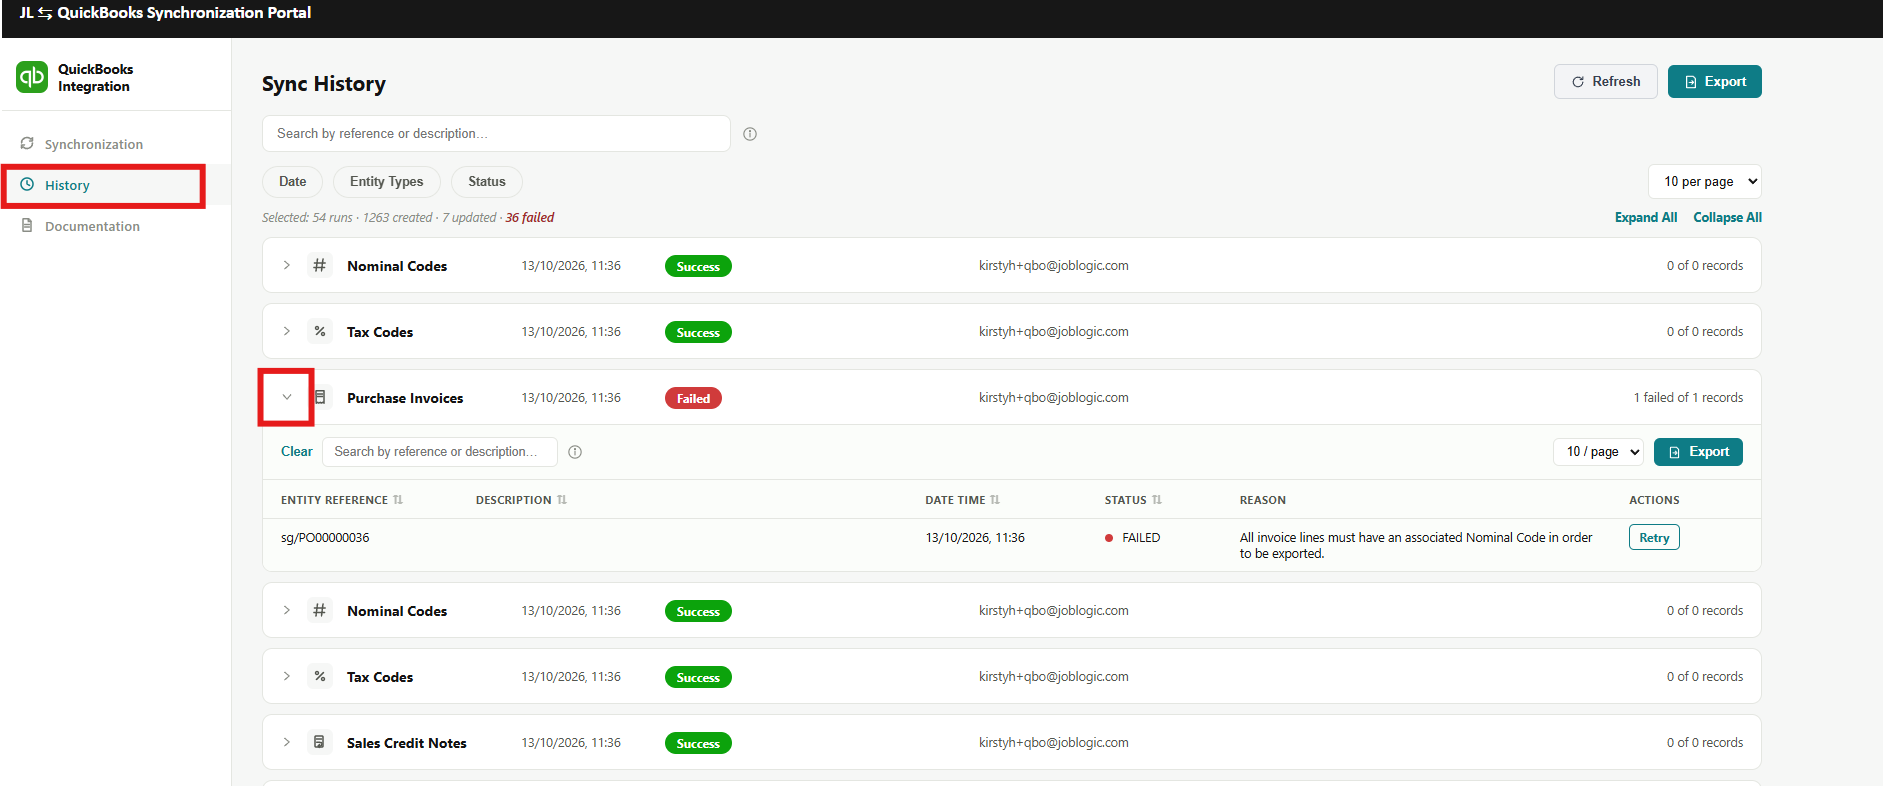Click the Purchase Invoices document icon

[x=320, y=397]
